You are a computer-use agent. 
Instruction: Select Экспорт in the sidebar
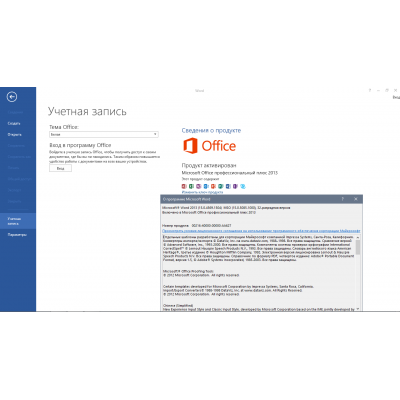click(14, 190)
